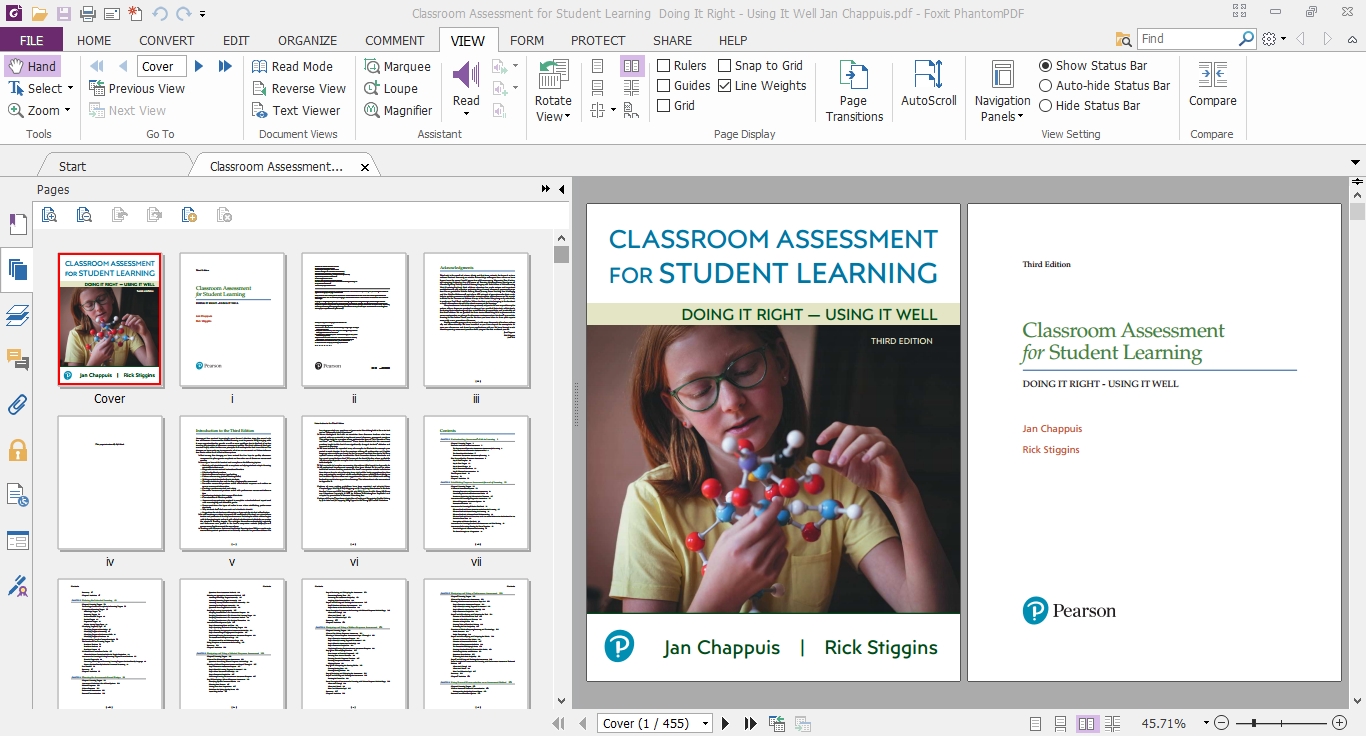Viewport: 1366px width, 736px height.
Task: Switch to the HOME ribbon tab
Action: point(94,40)
